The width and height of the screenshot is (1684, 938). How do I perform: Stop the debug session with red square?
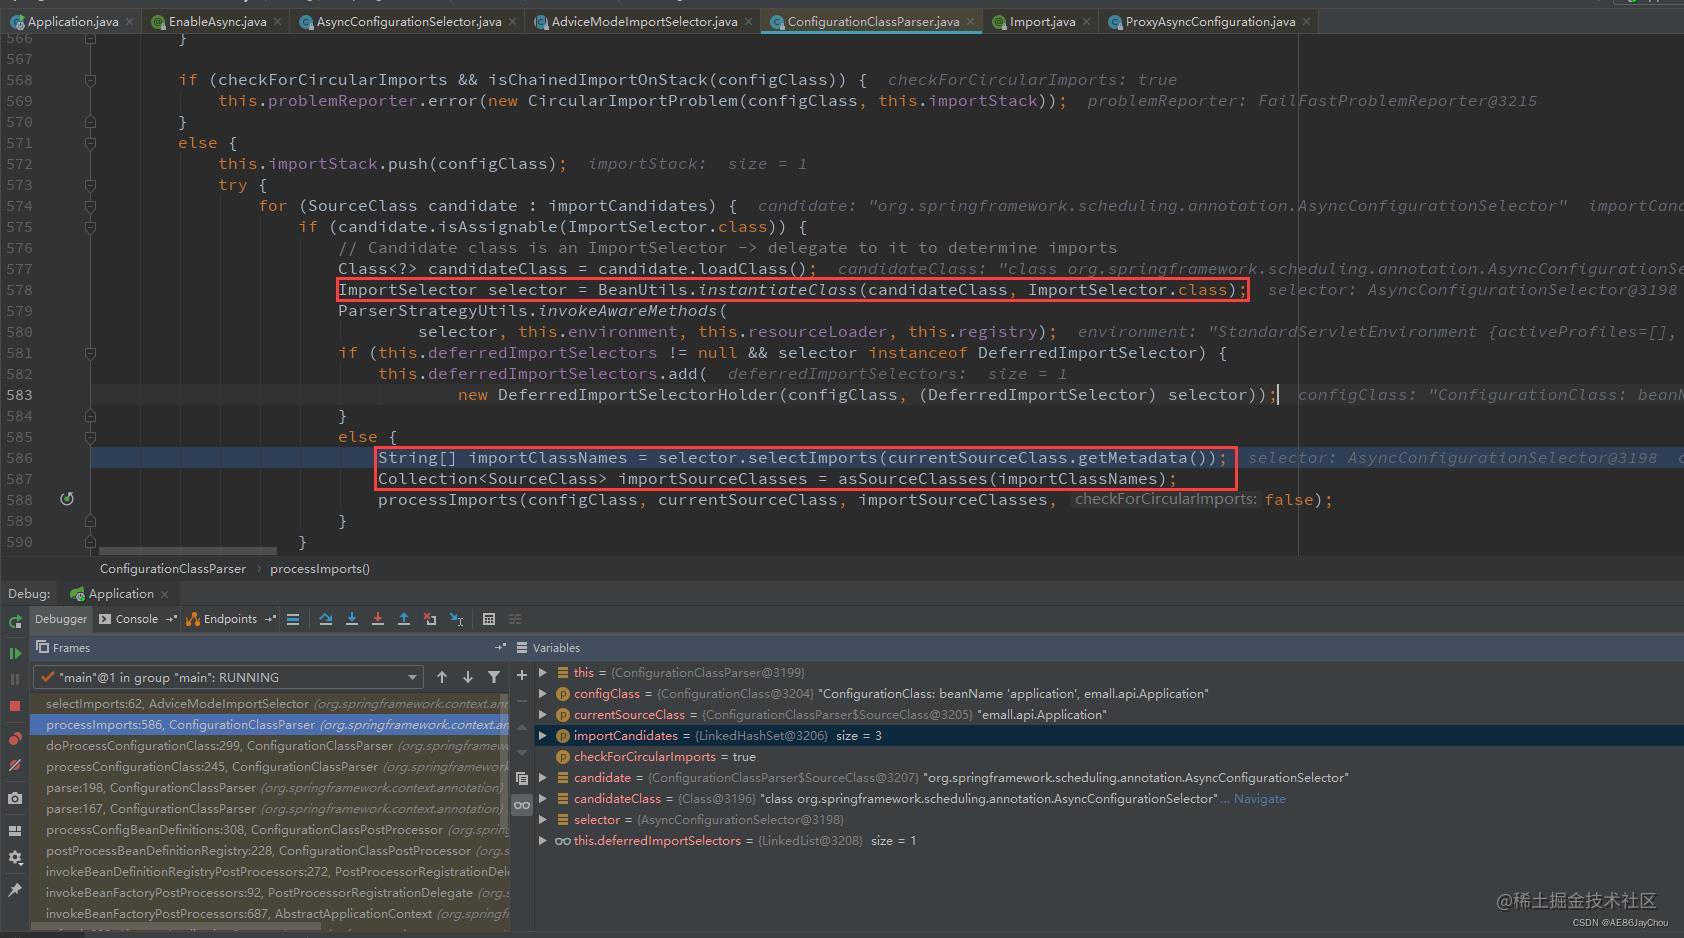tap(15, 705)
